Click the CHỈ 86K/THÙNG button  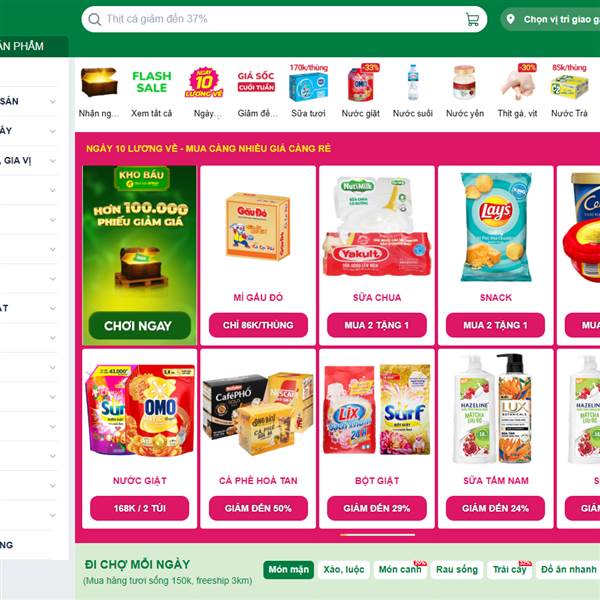[258, 325]
